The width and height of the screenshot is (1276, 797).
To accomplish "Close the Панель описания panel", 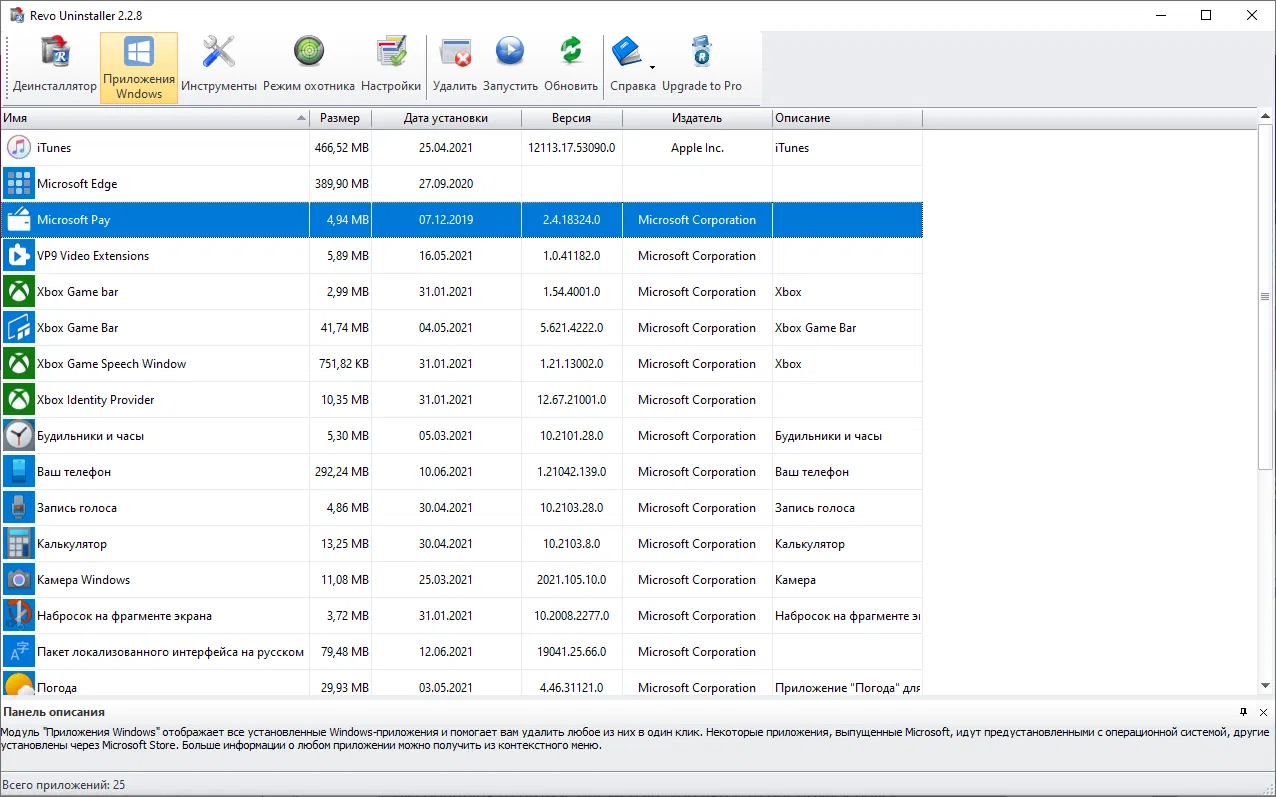I will [1264, 712].
